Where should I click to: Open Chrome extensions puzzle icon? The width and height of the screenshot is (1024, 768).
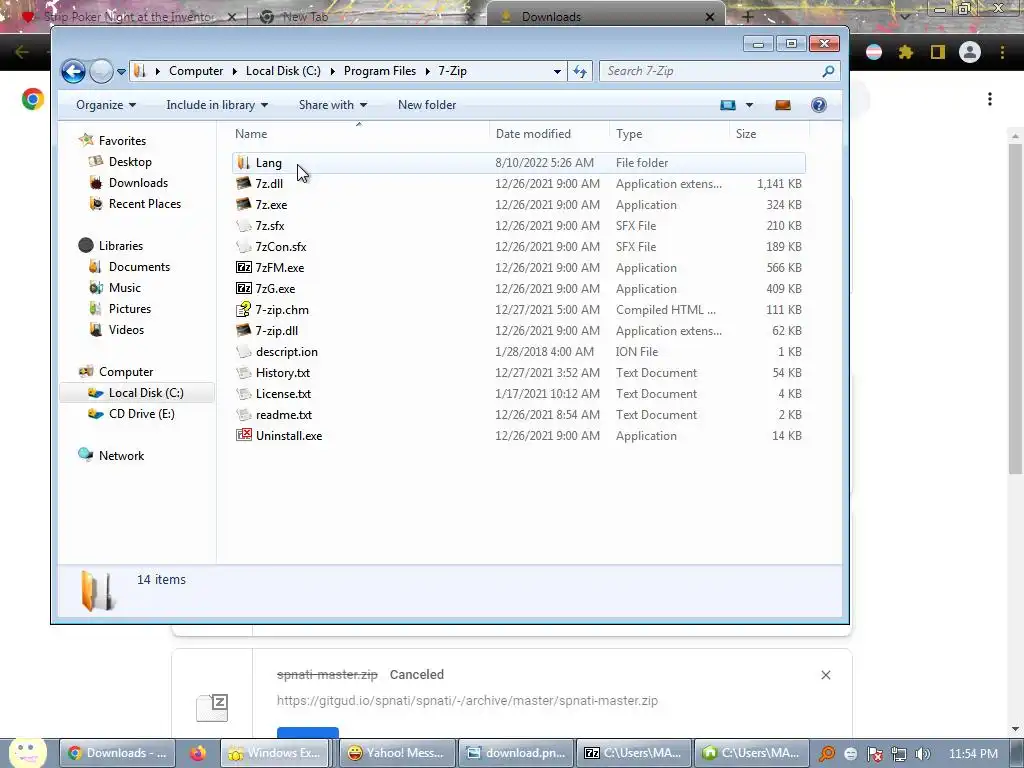(905, 52)
